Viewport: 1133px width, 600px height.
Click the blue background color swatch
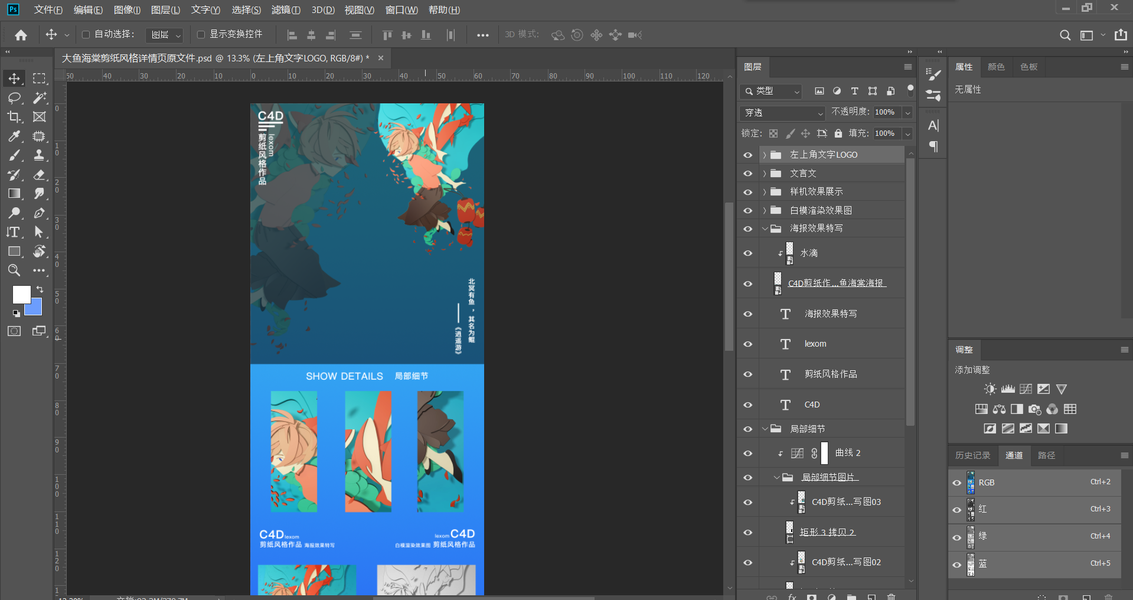(35, 309)
